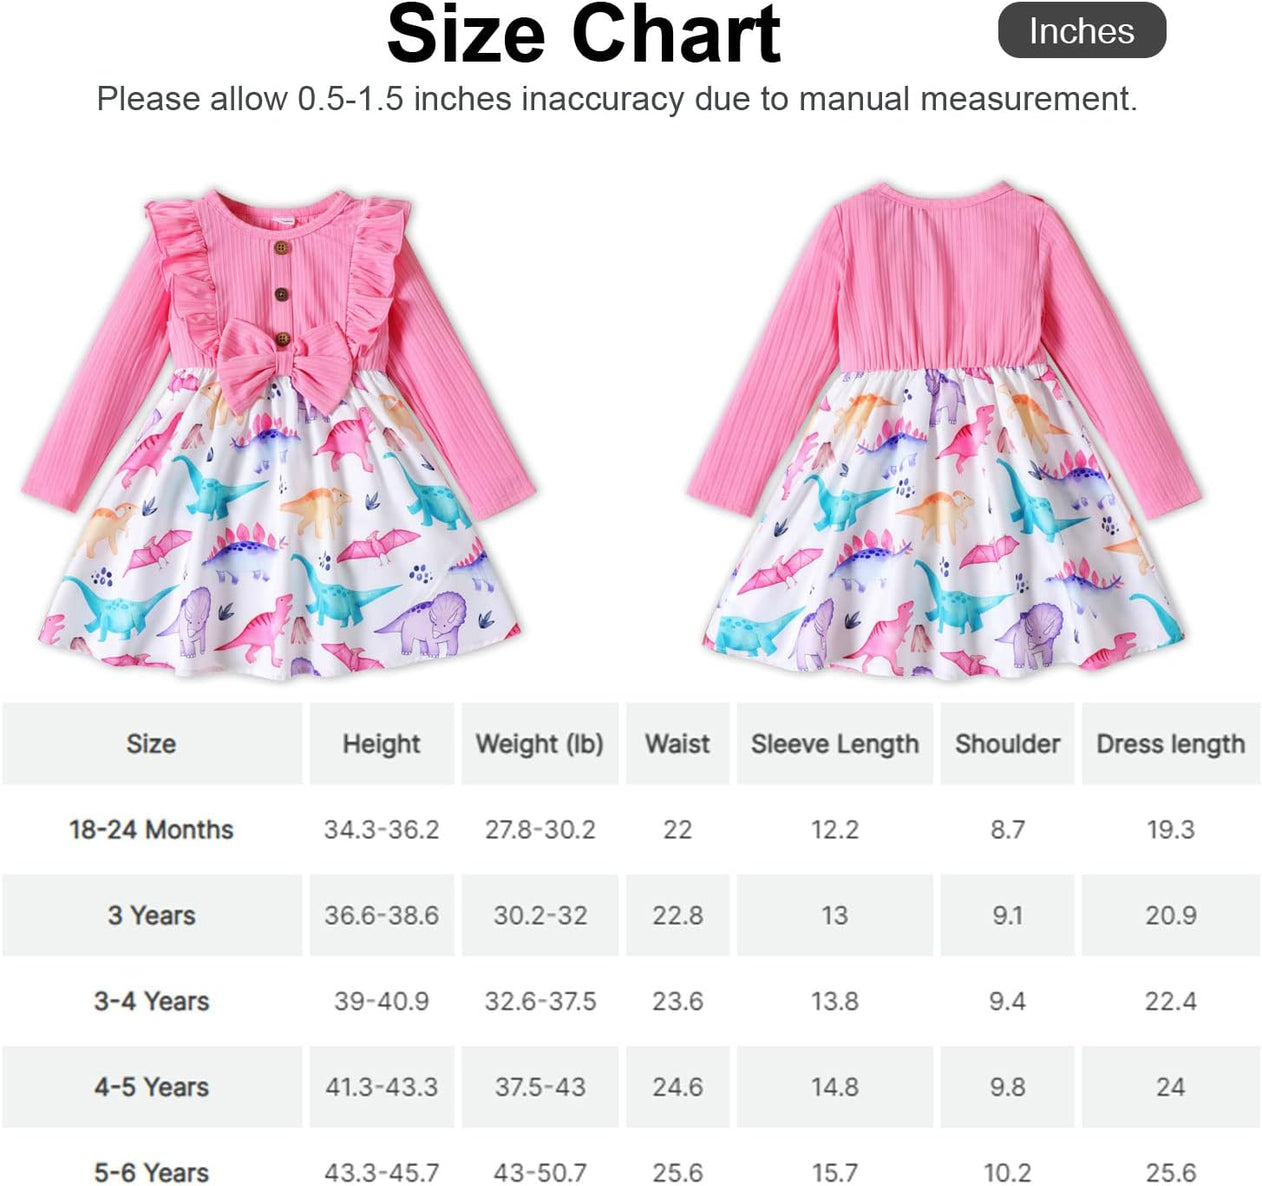Image resolution: width=1262 pixels, height=1186 pixels.
Task: Click the Height column header
Action: pos(381,744)
